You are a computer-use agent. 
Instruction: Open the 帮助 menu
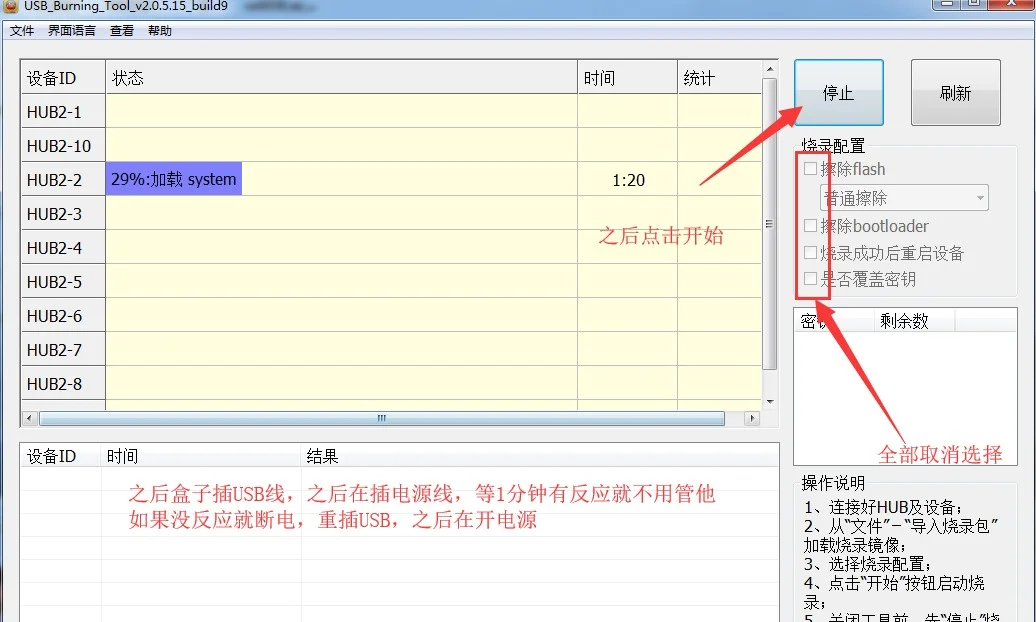pos(160,31)
